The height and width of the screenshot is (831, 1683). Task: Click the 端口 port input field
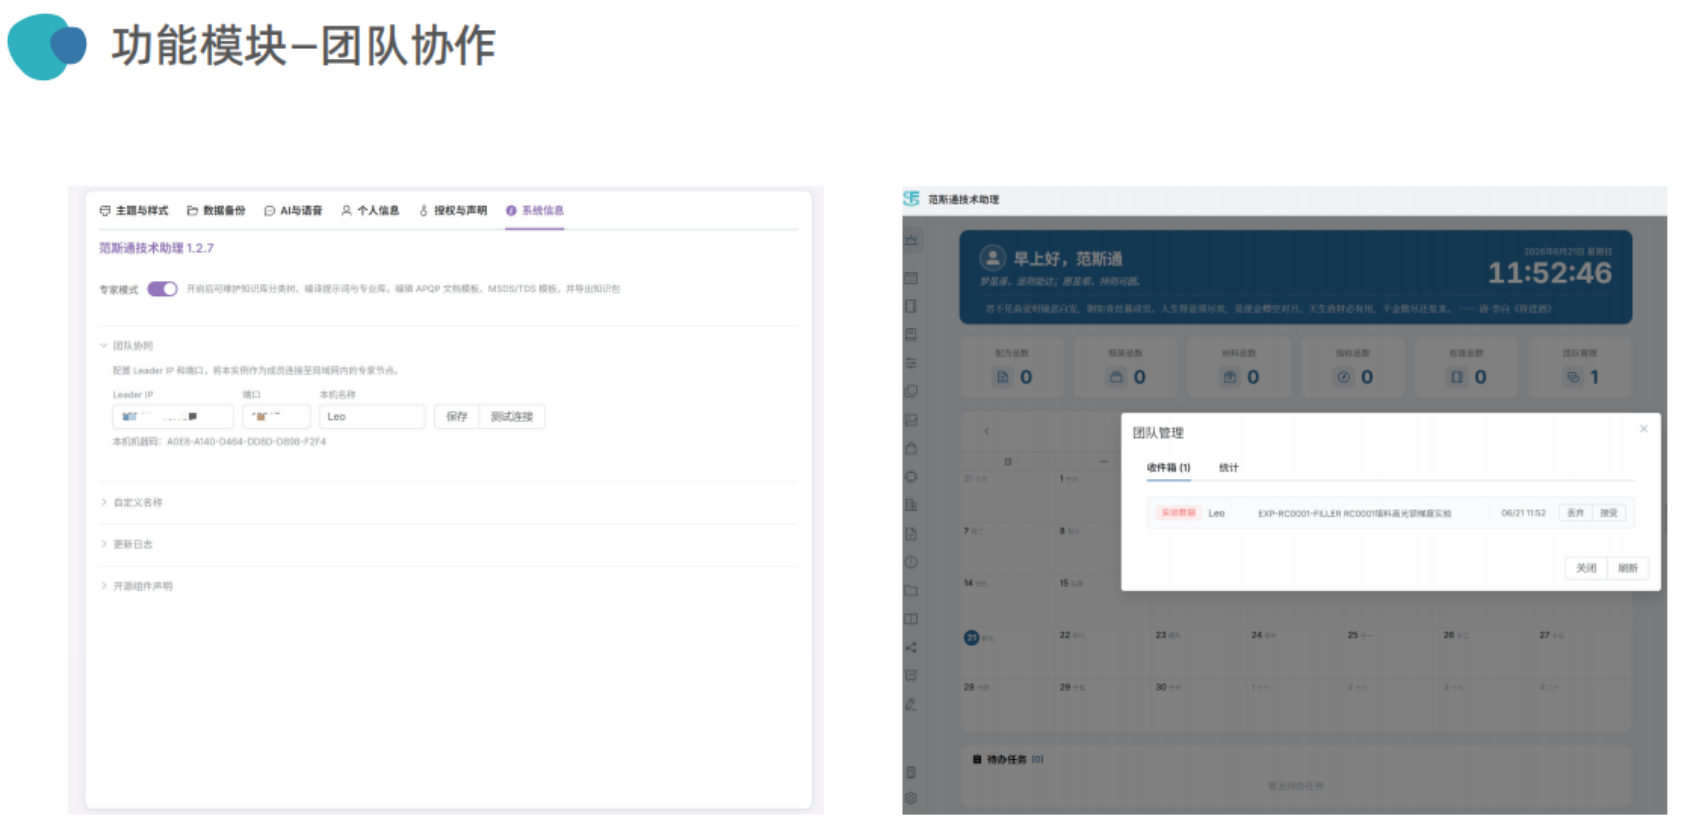coord(276,417)
